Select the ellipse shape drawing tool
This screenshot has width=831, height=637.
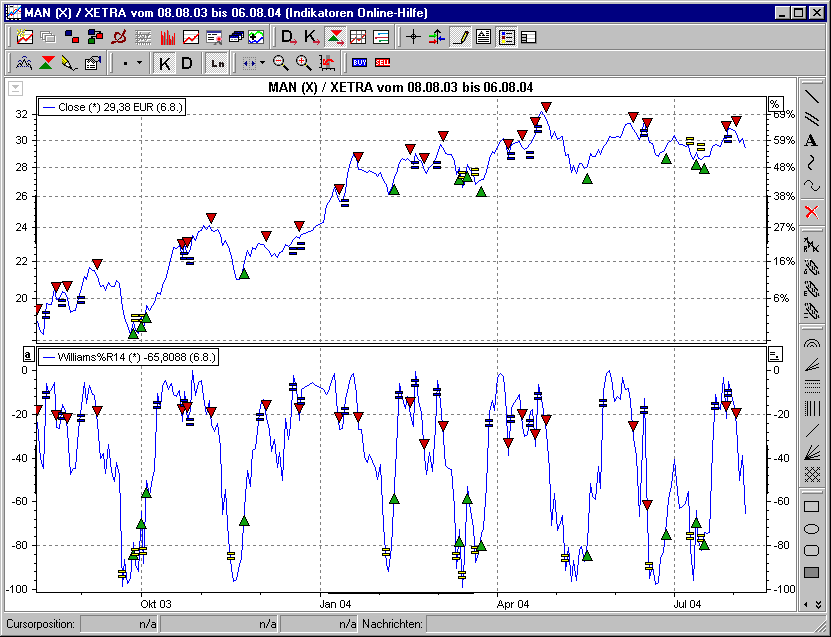click(x=811, y=529)
